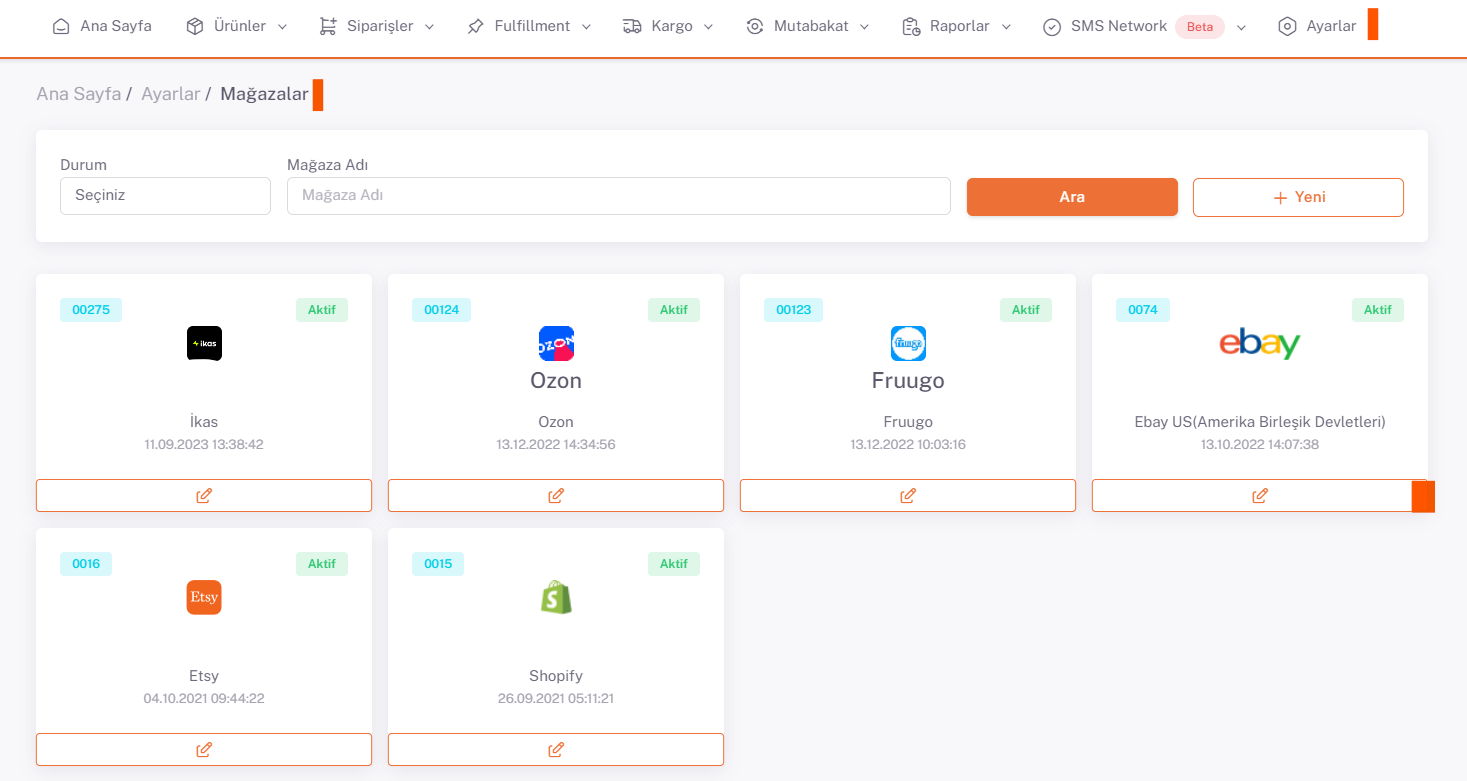Expand the SMS Network menu chevron
The image size is (1467, 781).
[x=1241, y=27]
